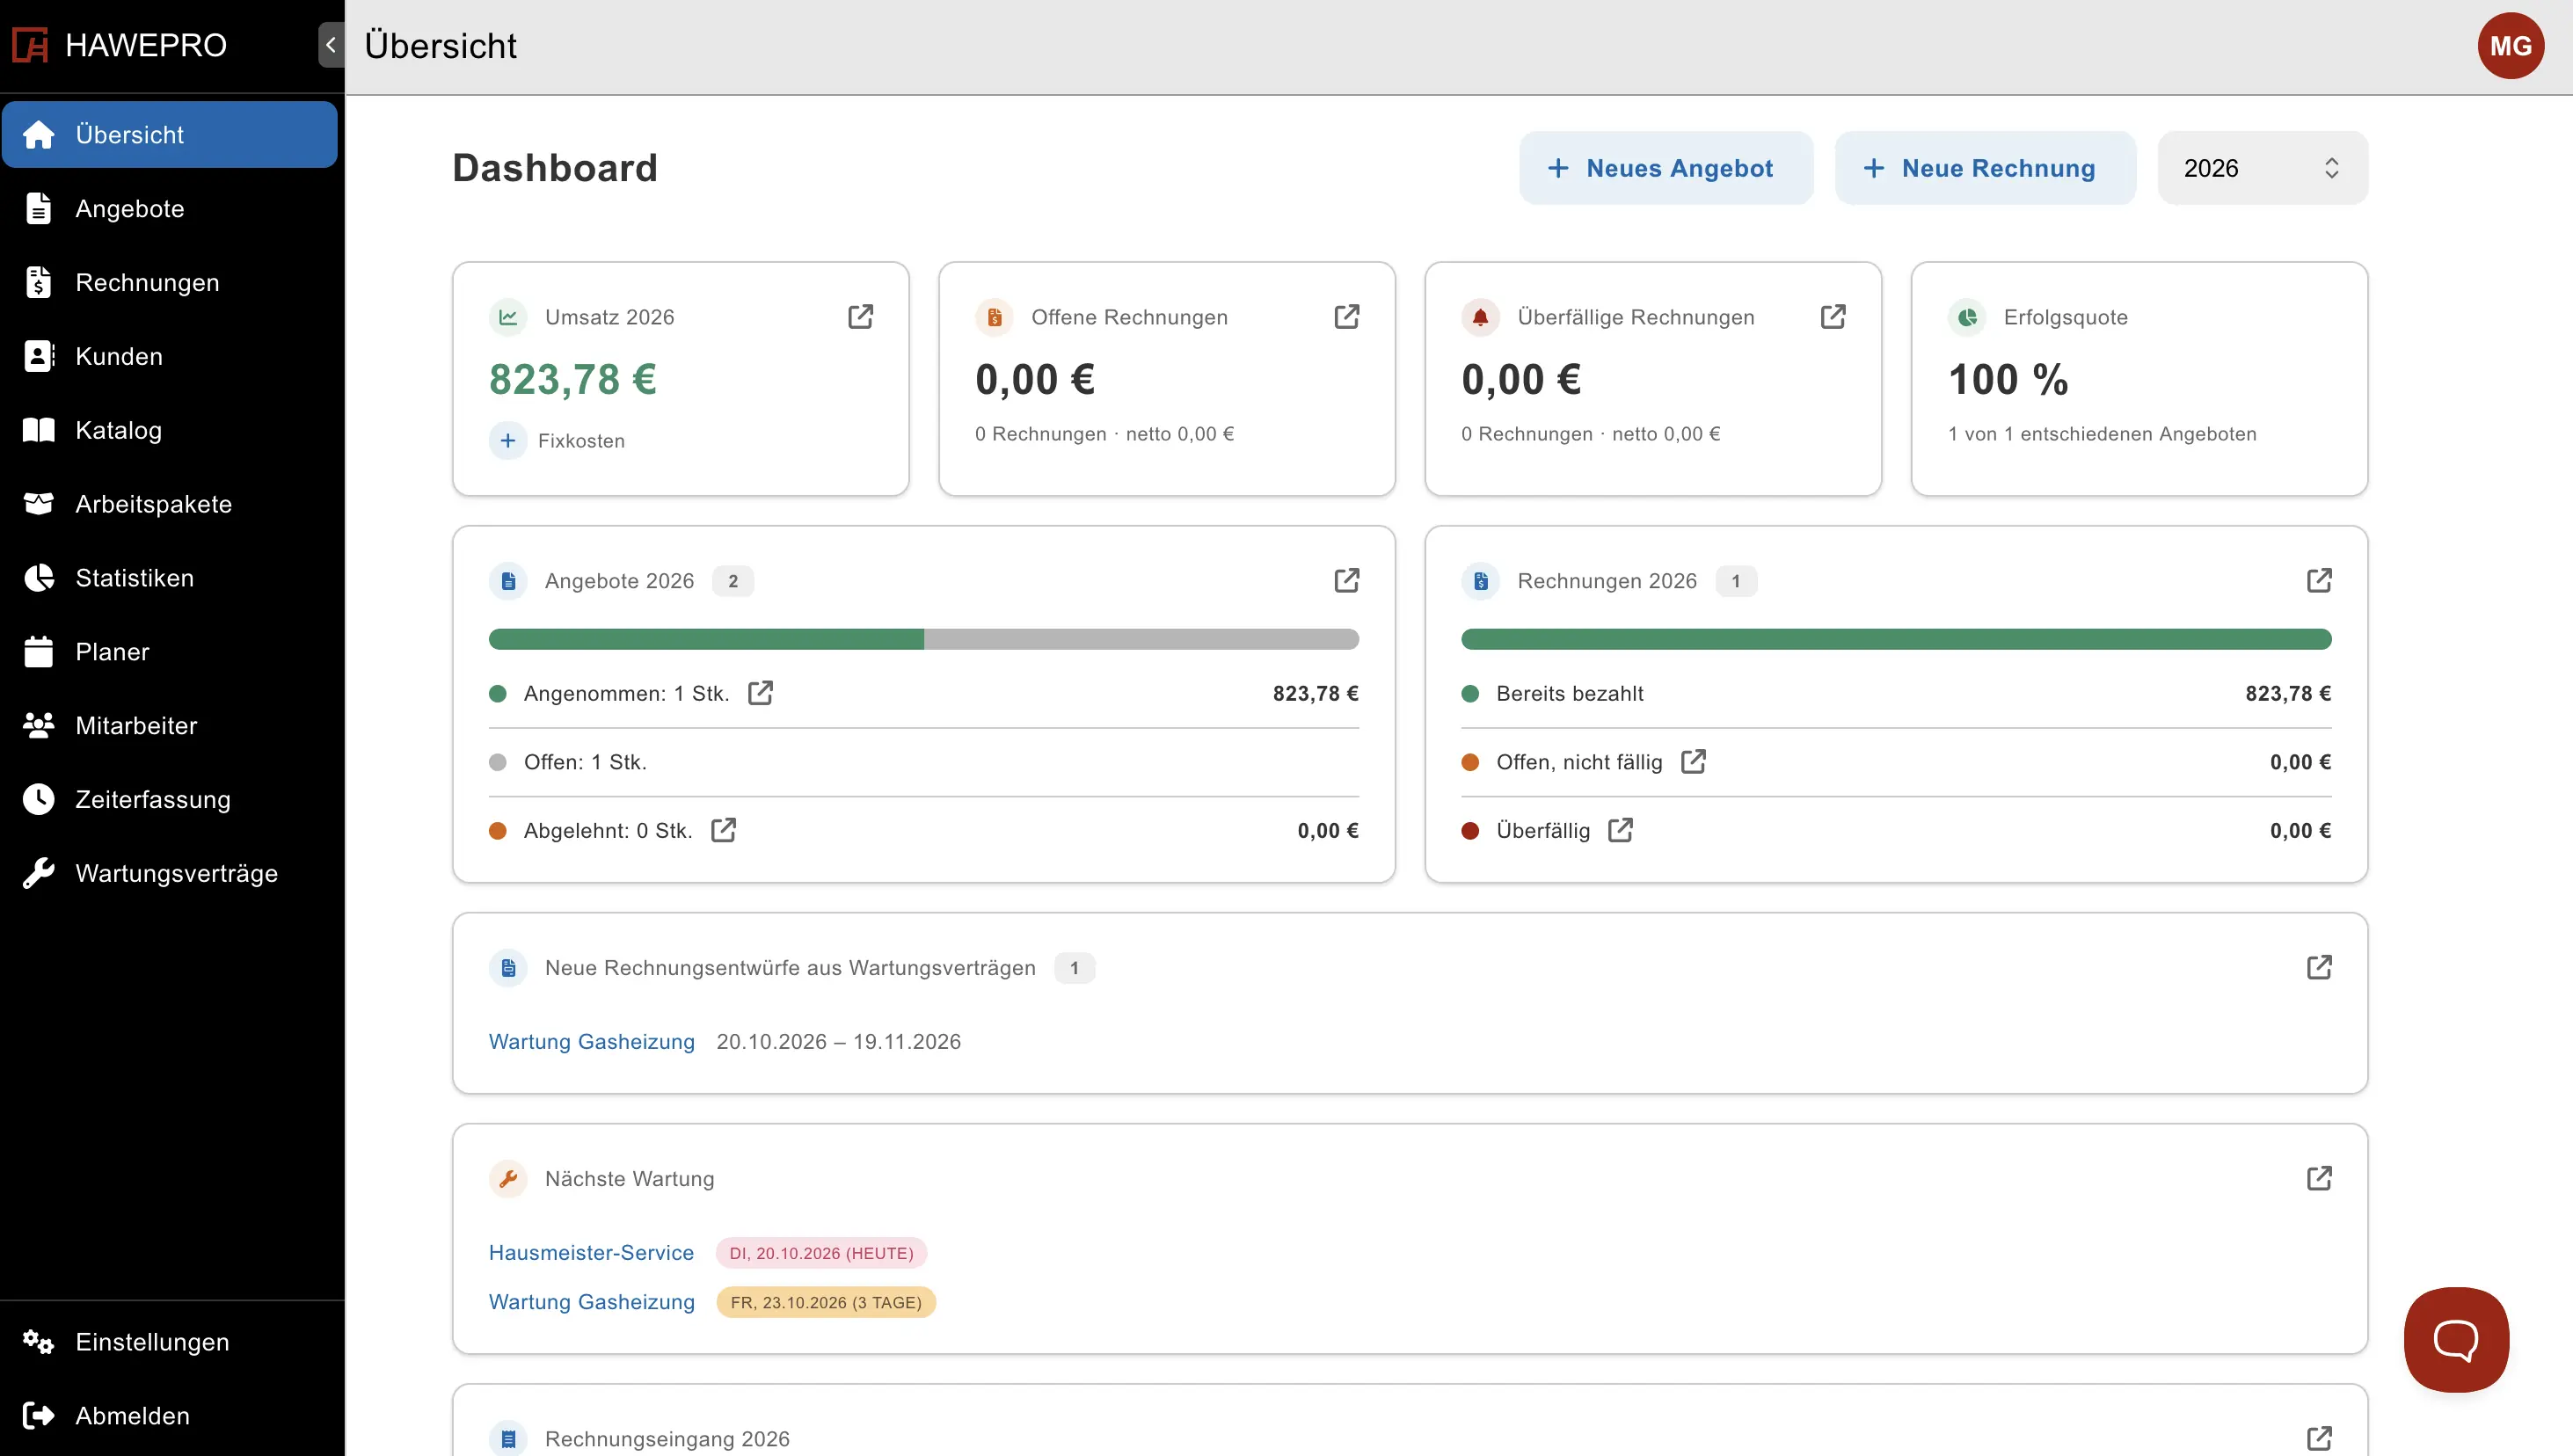Open Wartung Gasheizung invoice draft link

tap(591, 1042)
